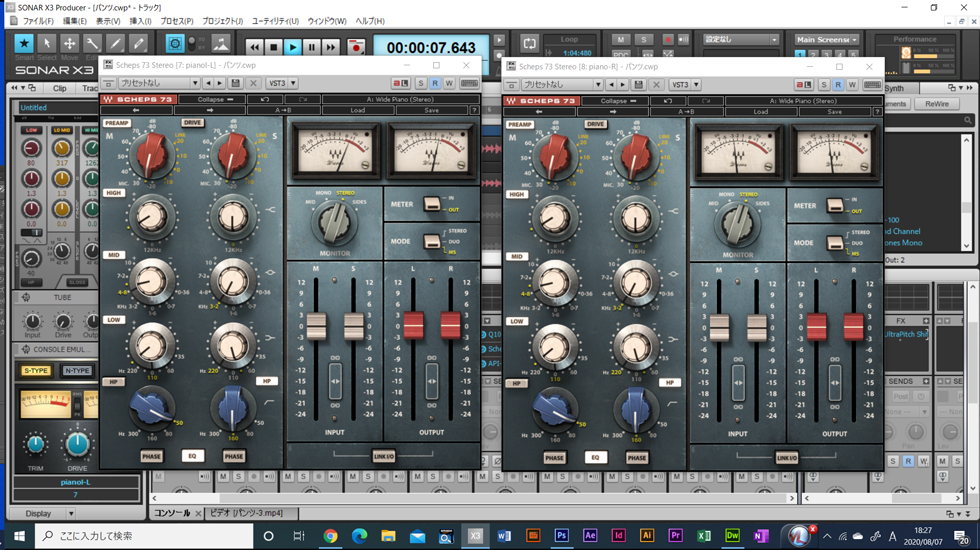Screen dimensions: 980x550
Task: Select the Move tool icon
Action: coord(69,44)
